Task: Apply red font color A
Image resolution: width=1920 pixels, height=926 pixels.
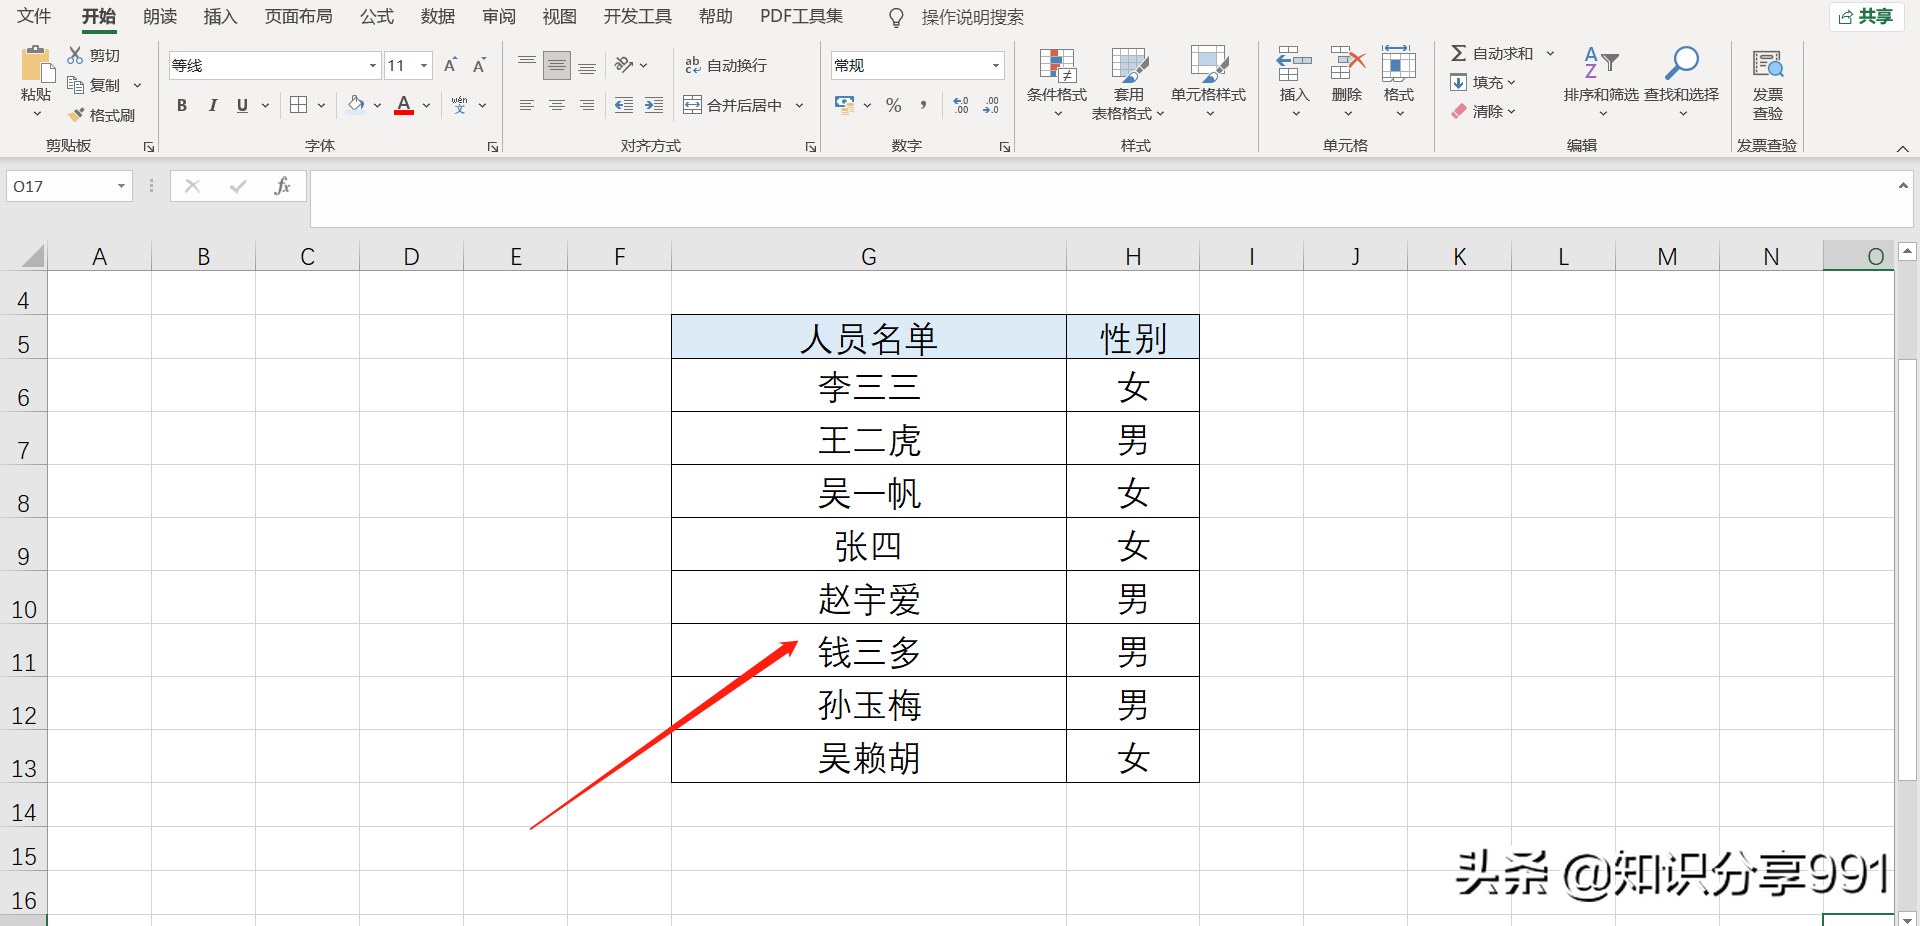Action: pyautogui.click(x=404, y=105)
